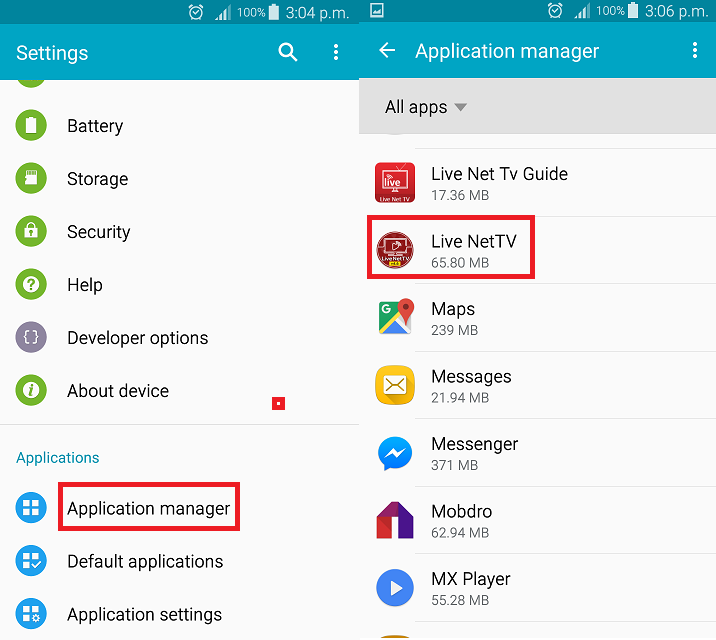Tap the 62.94 MB size text
This screenshot has width=716, height=640.
pos(460,533)
